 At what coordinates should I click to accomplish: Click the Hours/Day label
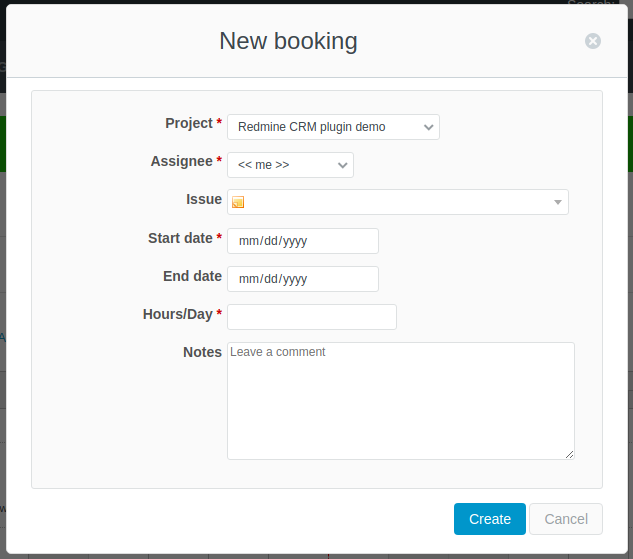(177, 314)
